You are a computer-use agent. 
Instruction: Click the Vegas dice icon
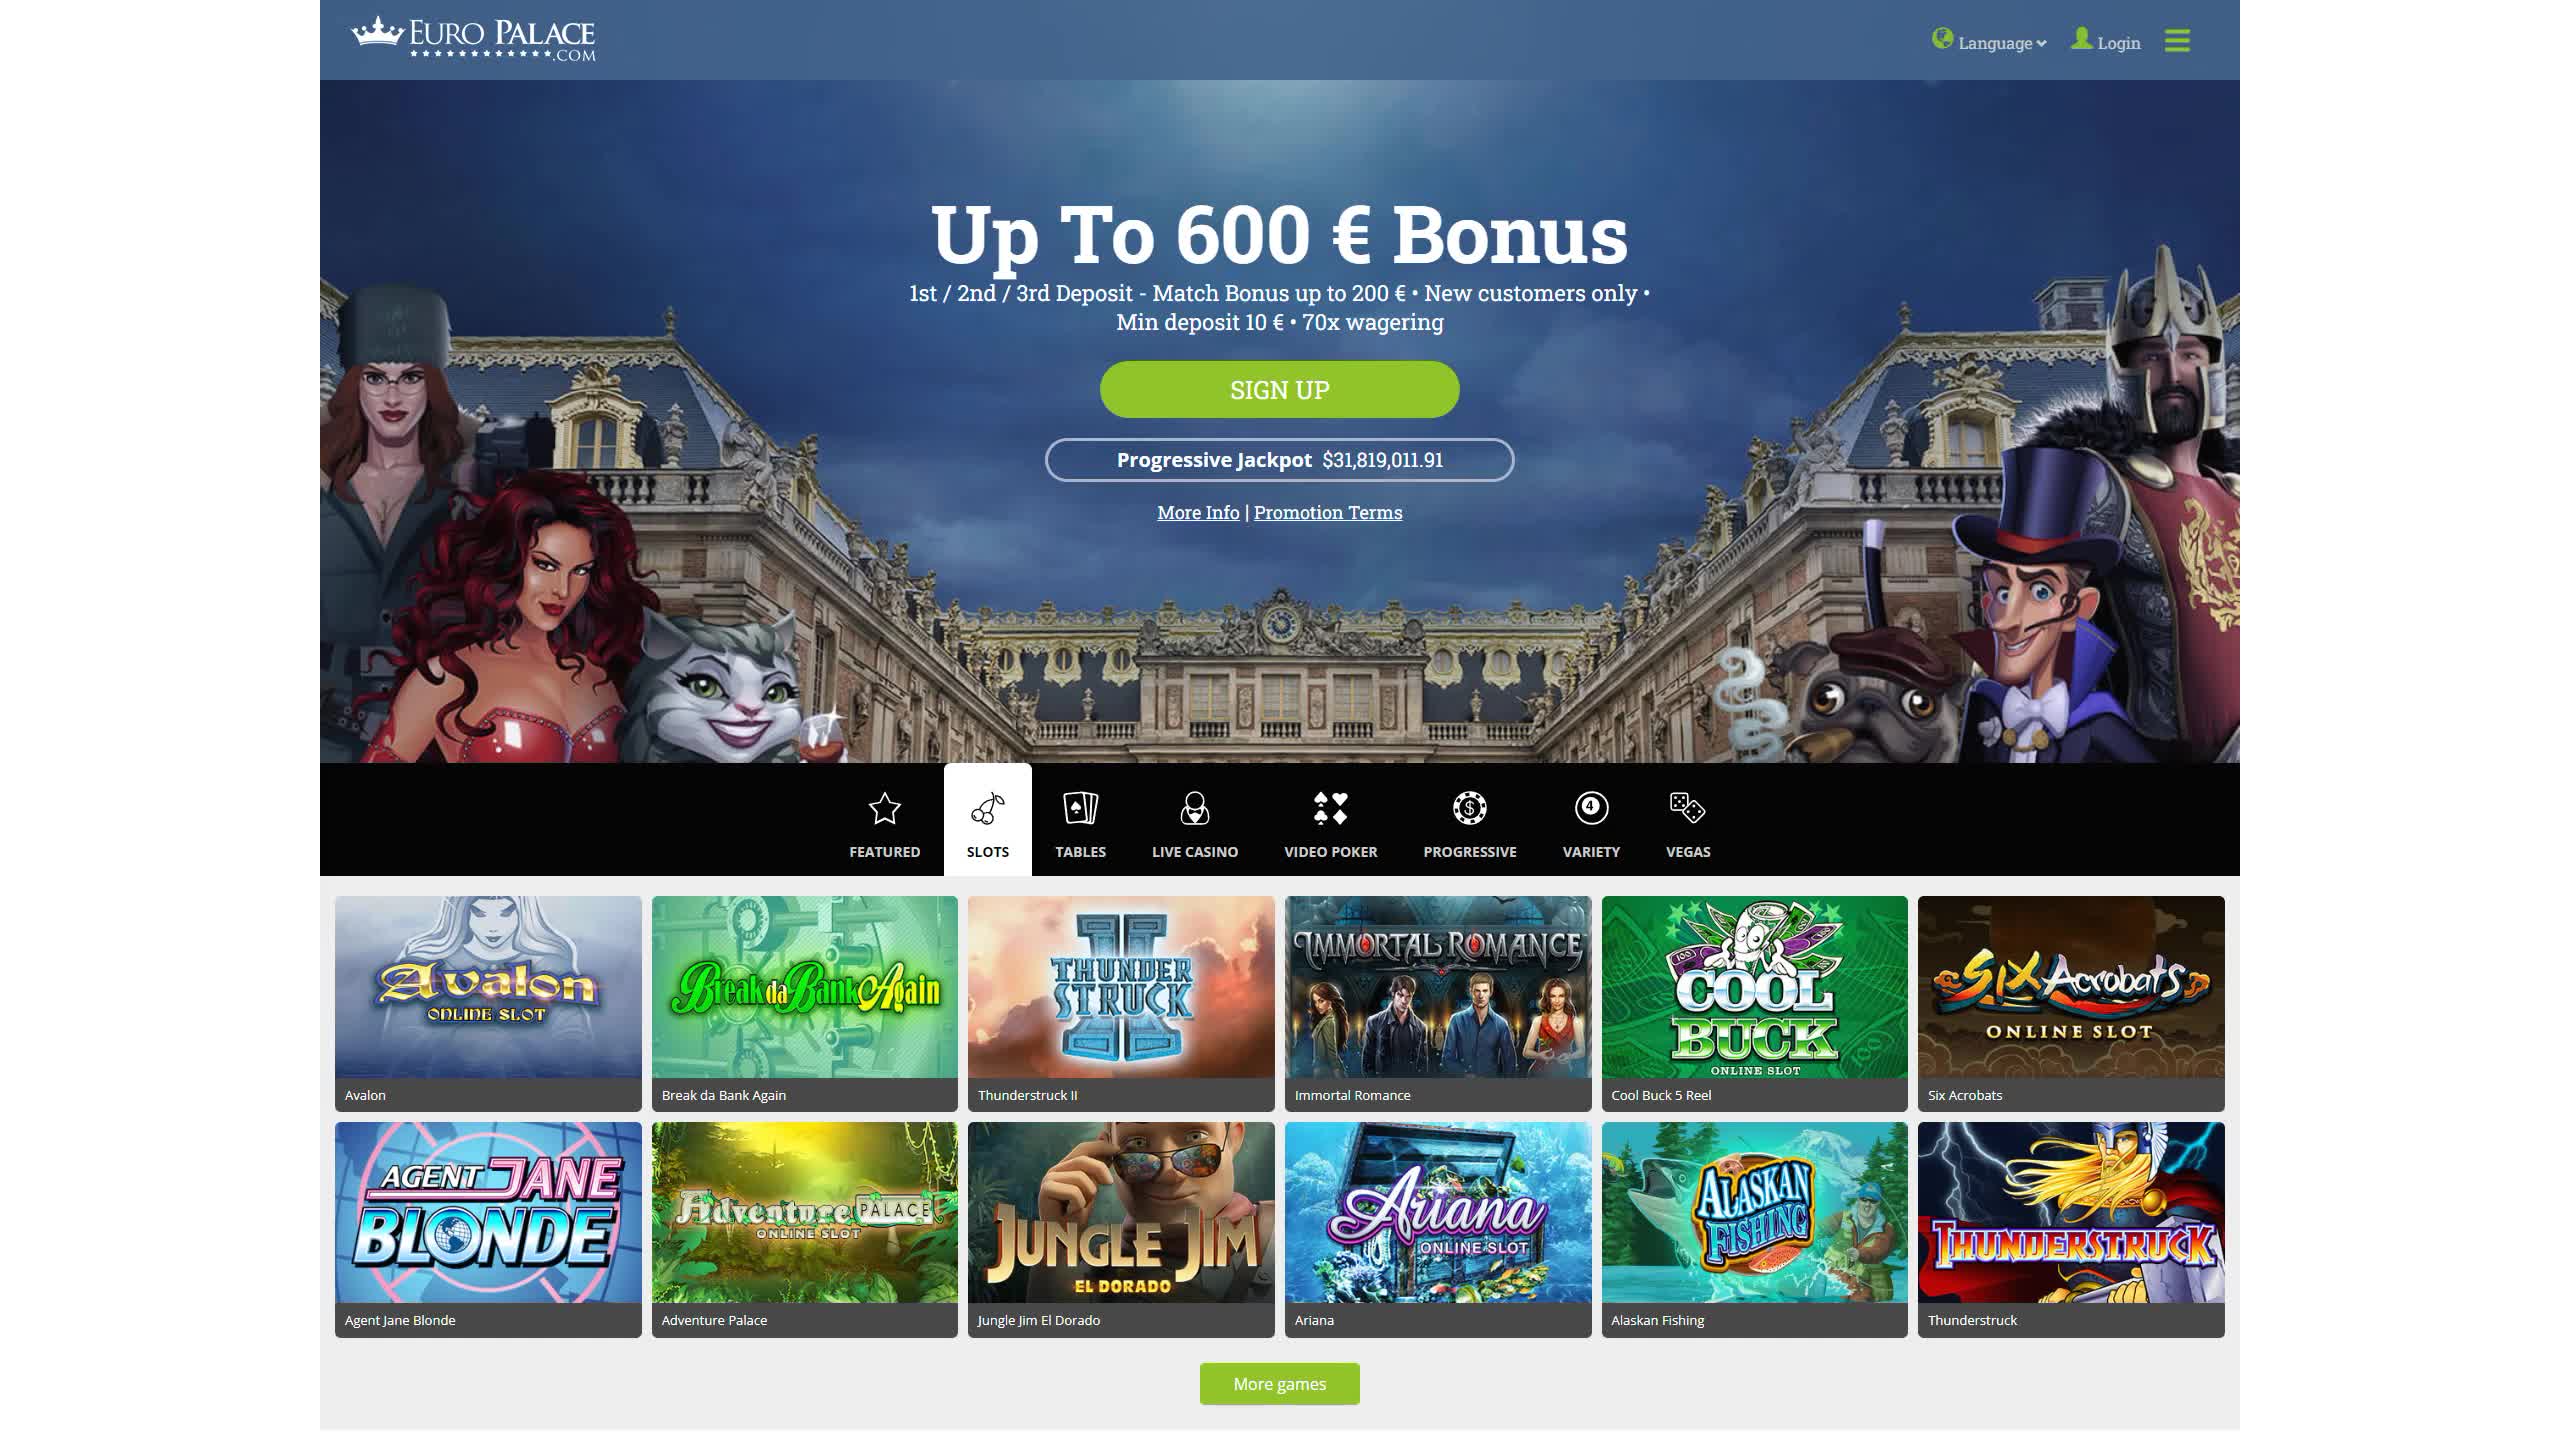coord(1687,808)
